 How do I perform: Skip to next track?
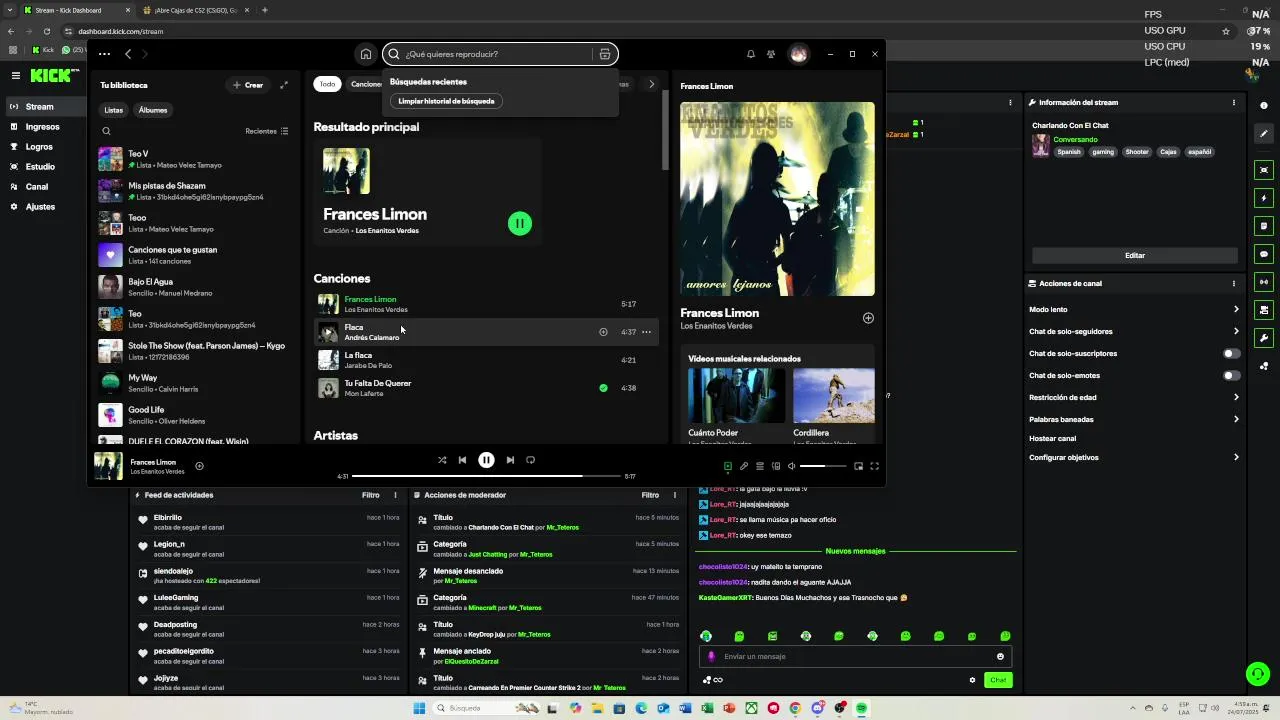tap(510, 460)
